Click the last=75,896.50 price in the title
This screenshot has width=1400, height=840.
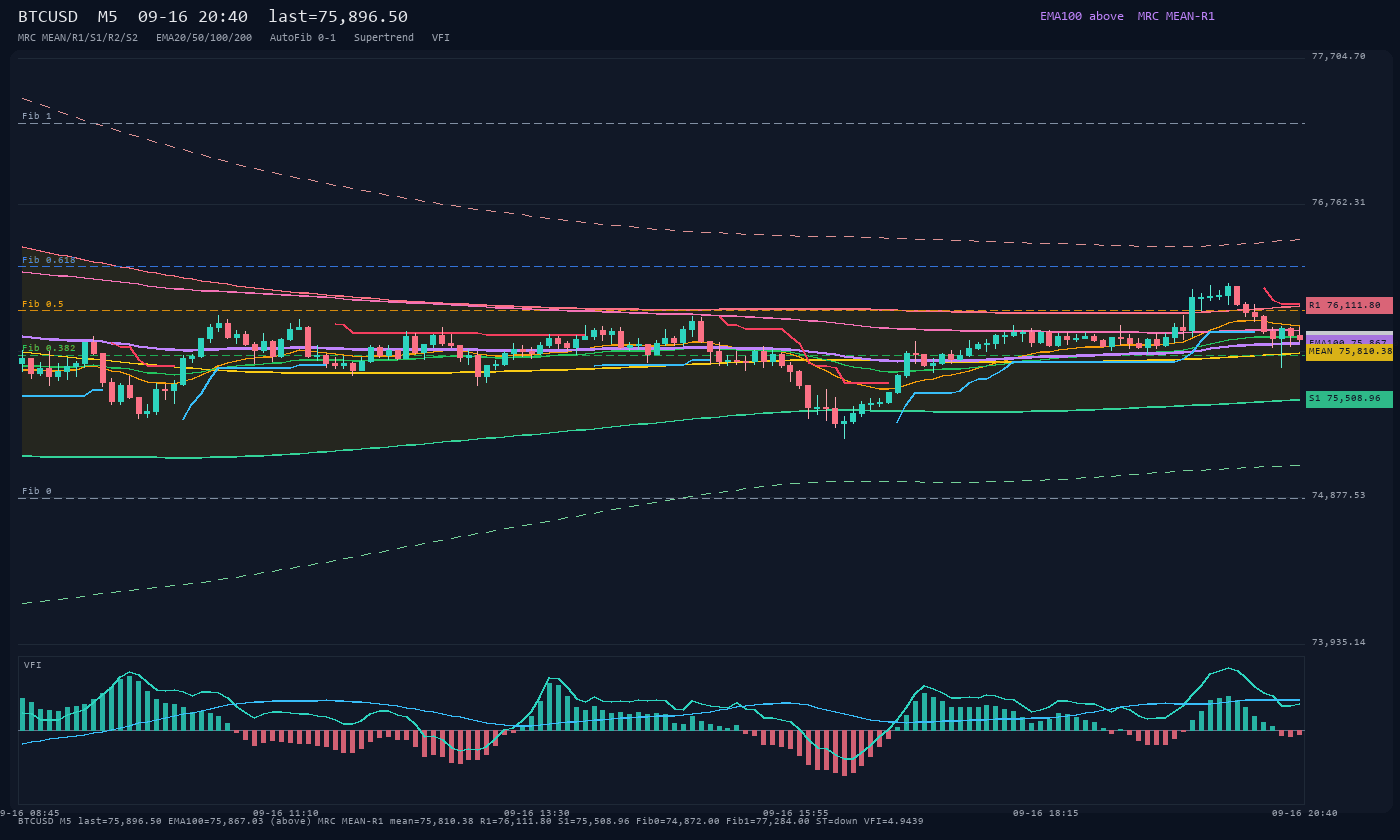(x=338, y=16)
